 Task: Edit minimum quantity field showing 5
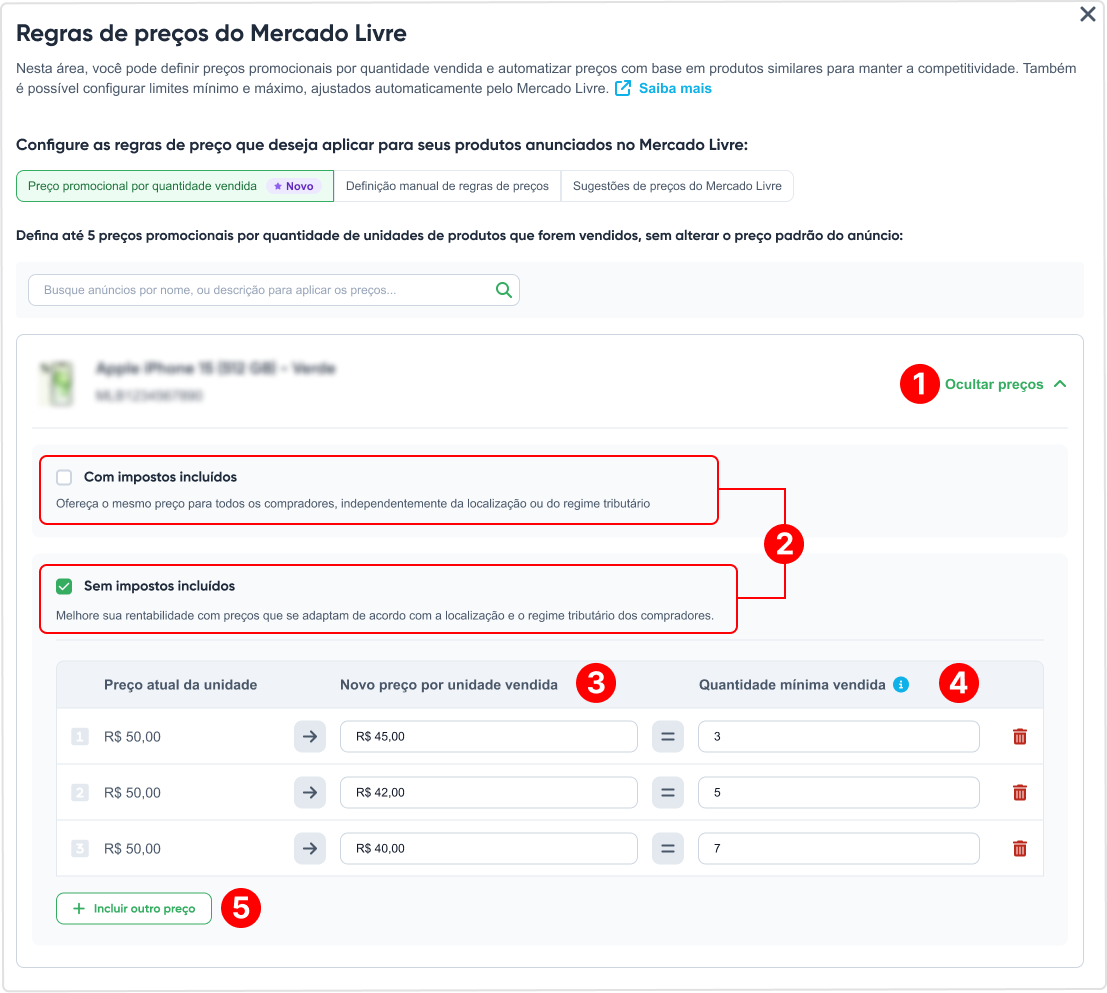(839, 793)
